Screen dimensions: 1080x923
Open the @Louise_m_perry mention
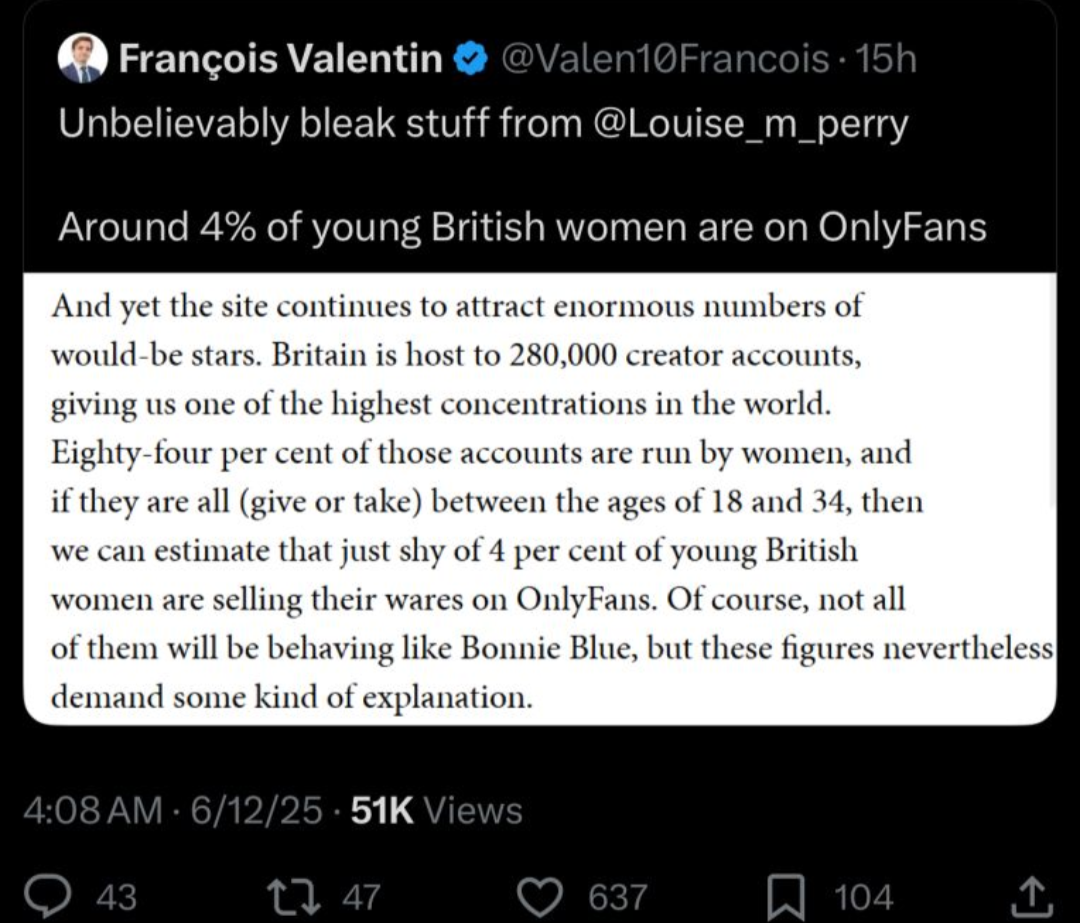[750, 125]
